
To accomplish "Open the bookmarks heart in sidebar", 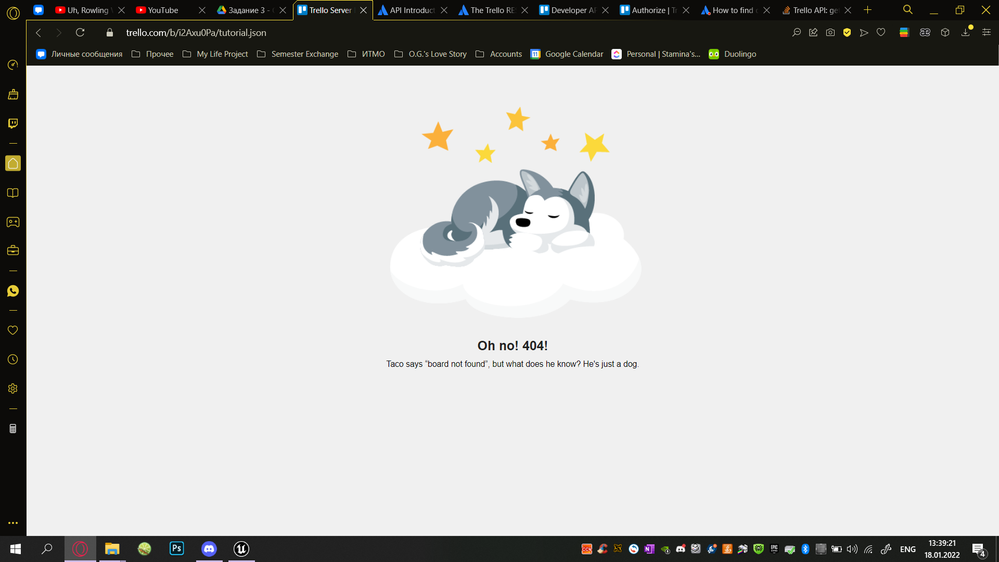I will click(x=13, y=330).
